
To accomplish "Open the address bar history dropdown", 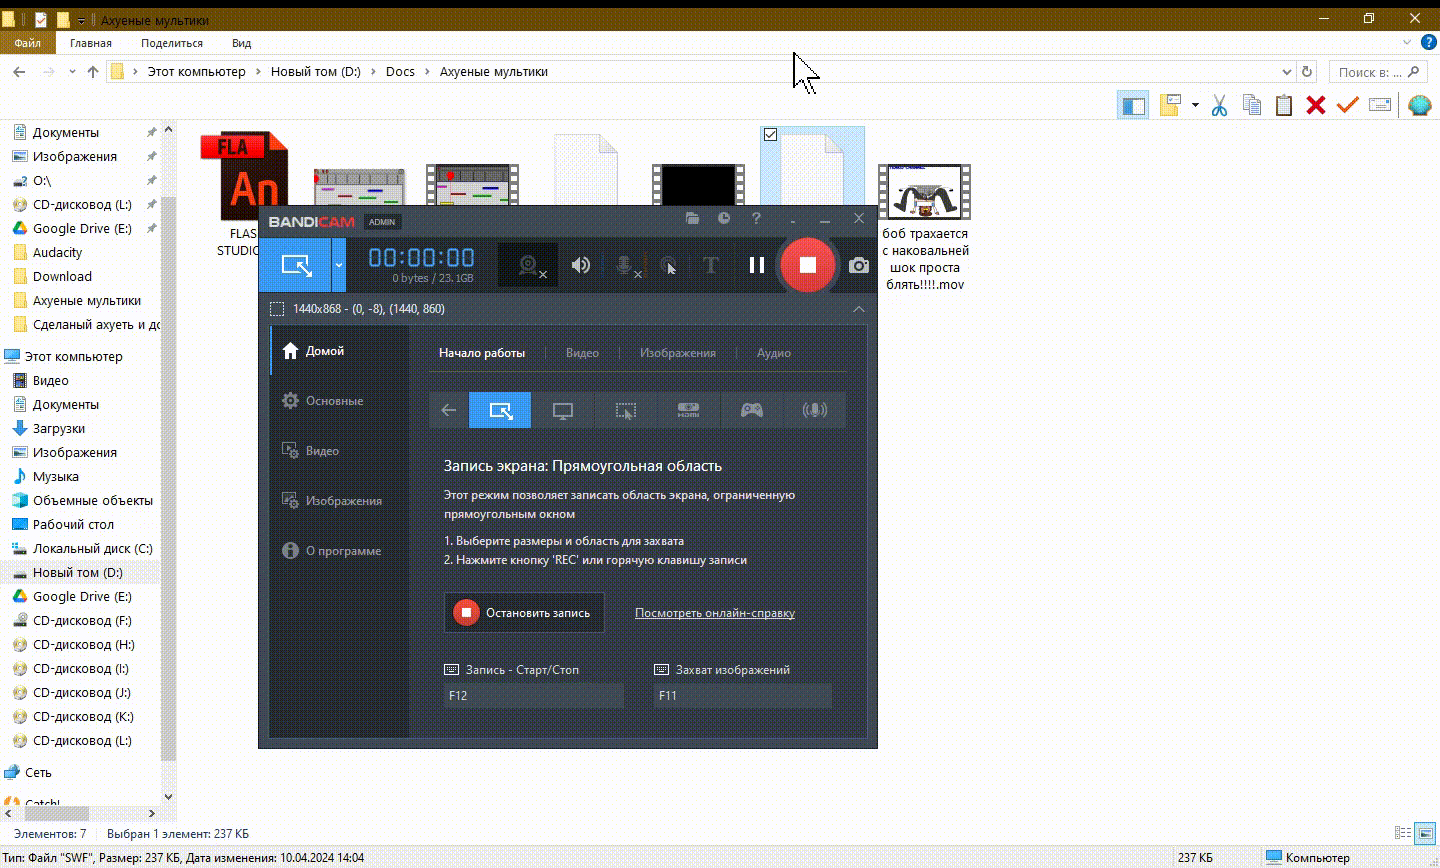I will click(x=1286, y=72).
